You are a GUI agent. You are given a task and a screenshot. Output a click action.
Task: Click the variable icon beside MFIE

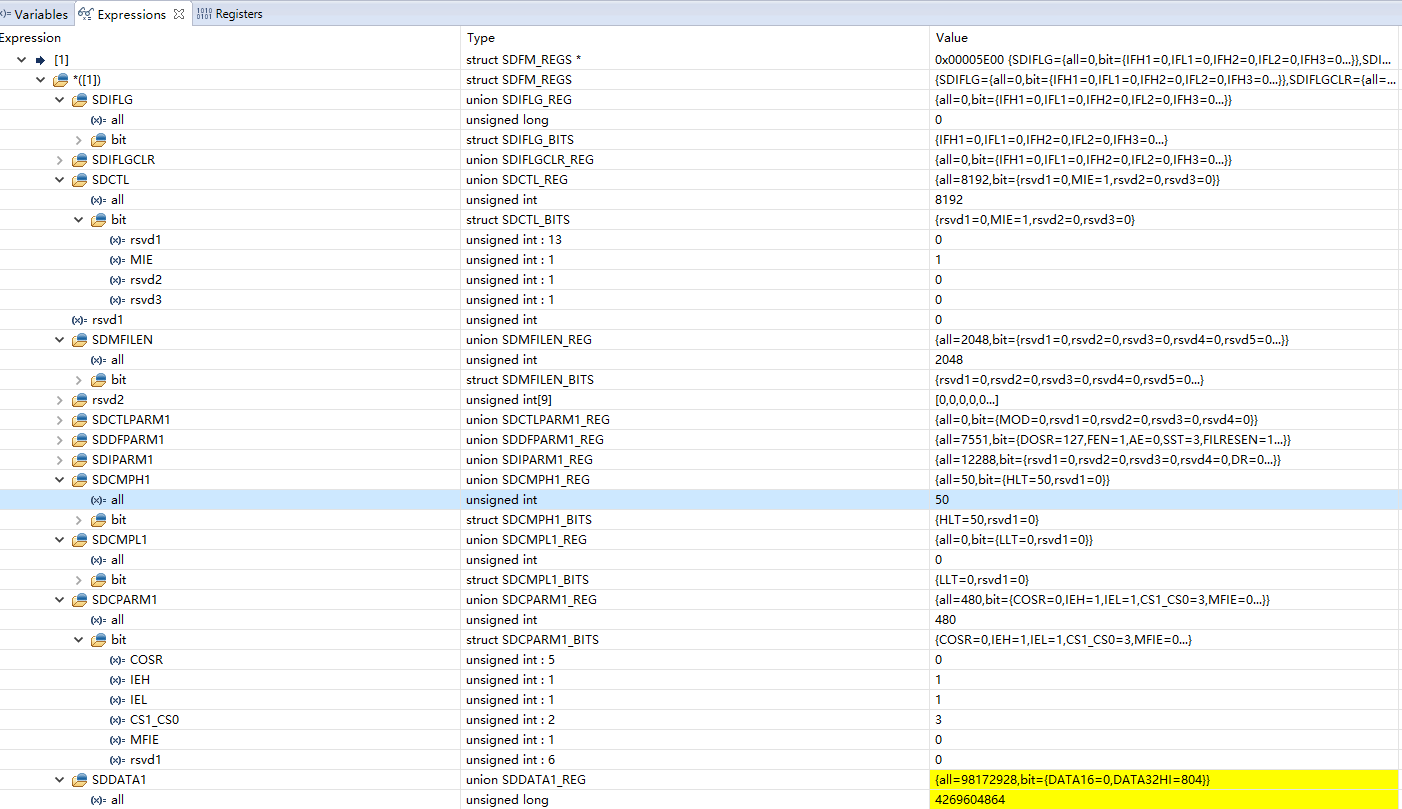pyautogui.click(x=117, y=740)
